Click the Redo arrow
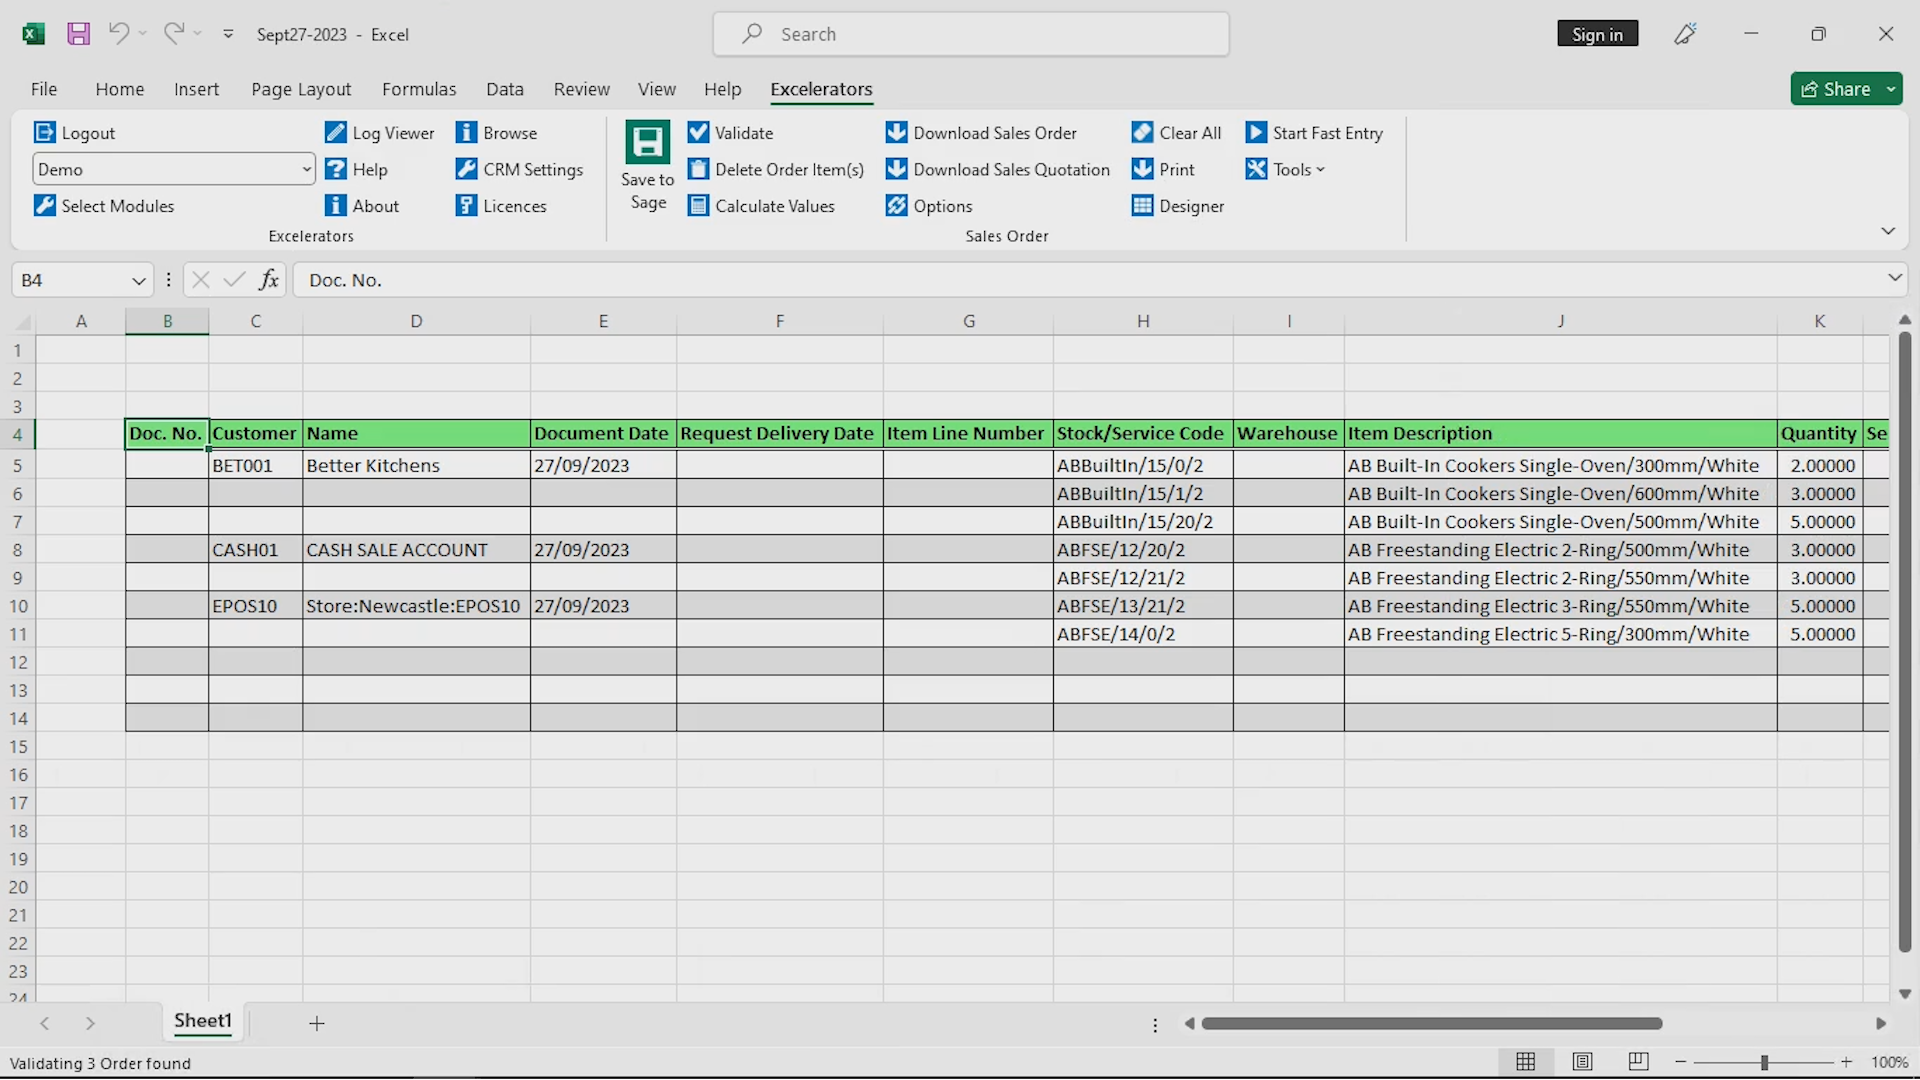 [x=174, y=33]
